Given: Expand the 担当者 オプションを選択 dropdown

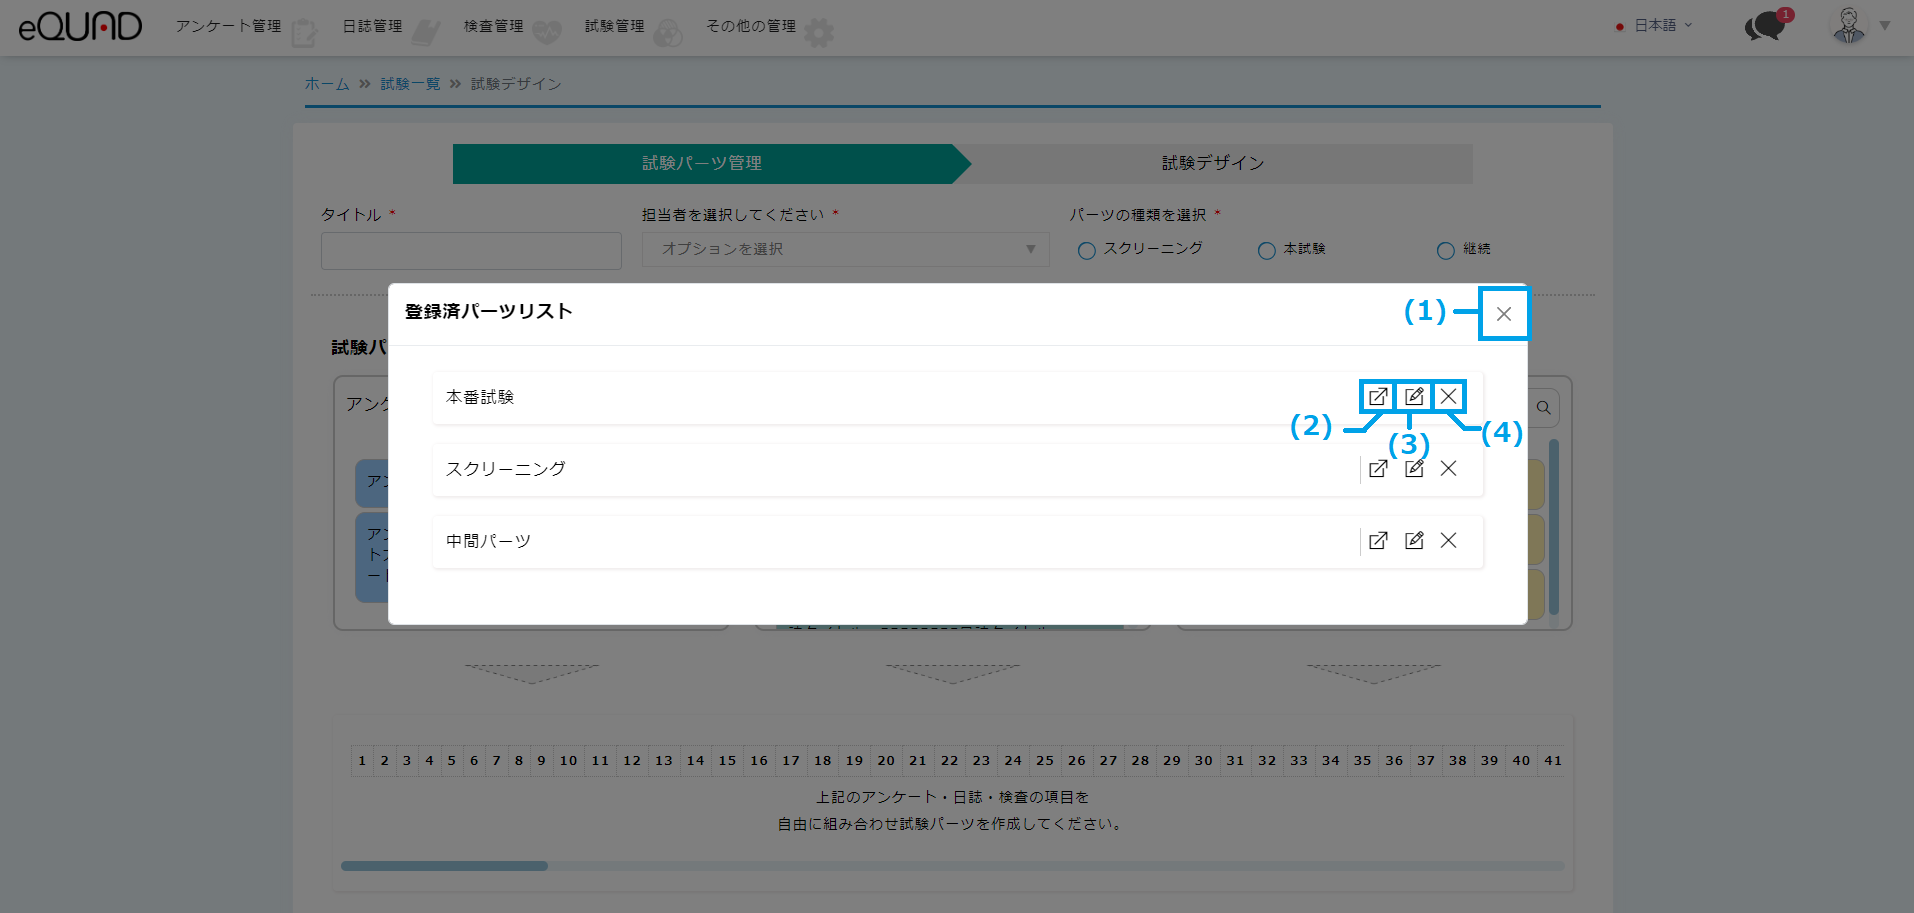Looking at the screenshot, I should tap(845, 250).
